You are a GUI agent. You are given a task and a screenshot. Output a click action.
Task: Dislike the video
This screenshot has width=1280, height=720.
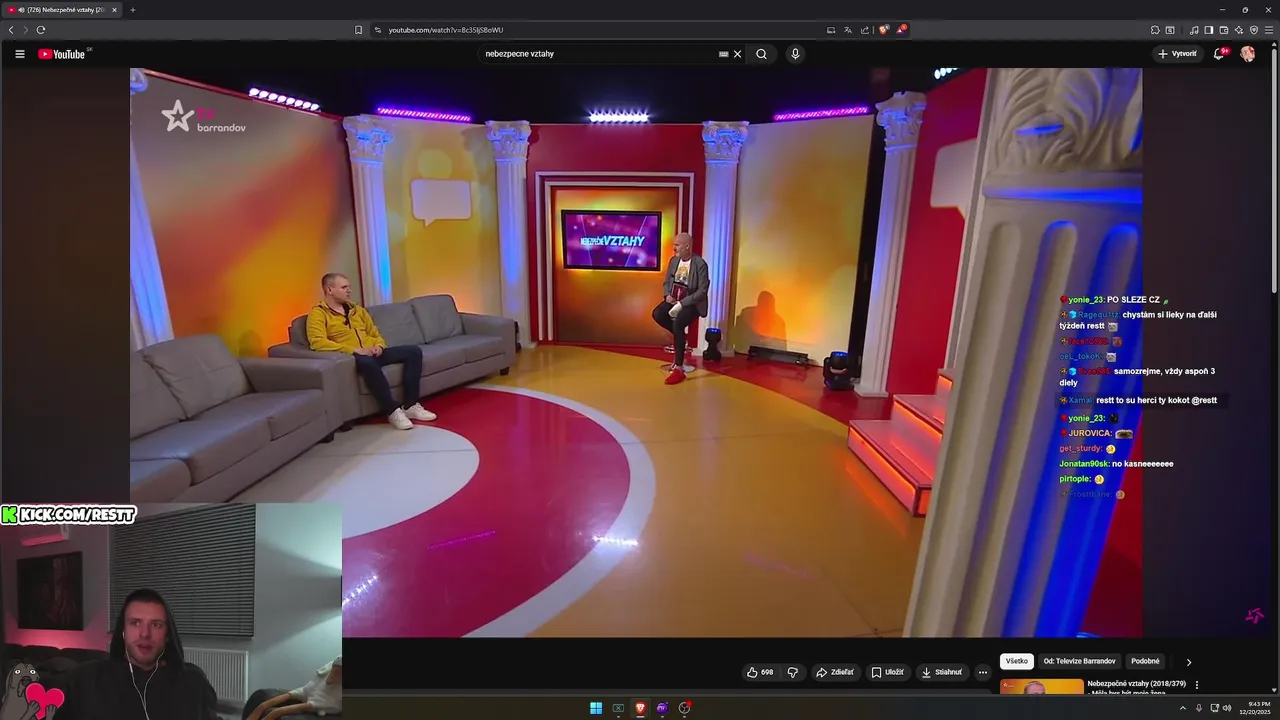(x=793, y=672)
